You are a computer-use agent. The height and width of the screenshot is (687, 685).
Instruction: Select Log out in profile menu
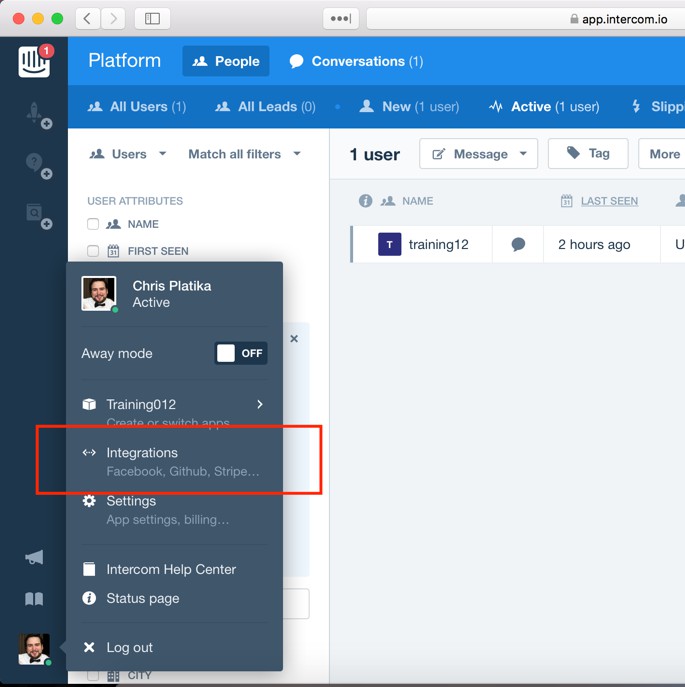pos(129,647)
